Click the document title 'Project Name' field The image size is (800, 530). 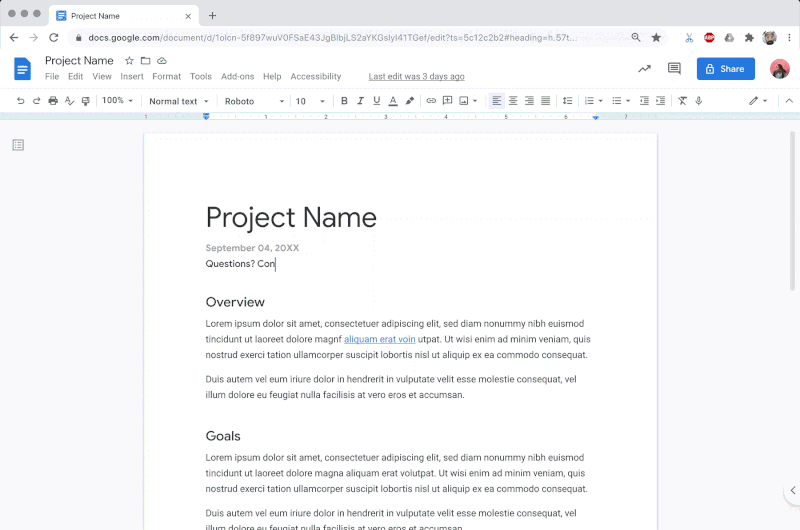click(79, 61)
